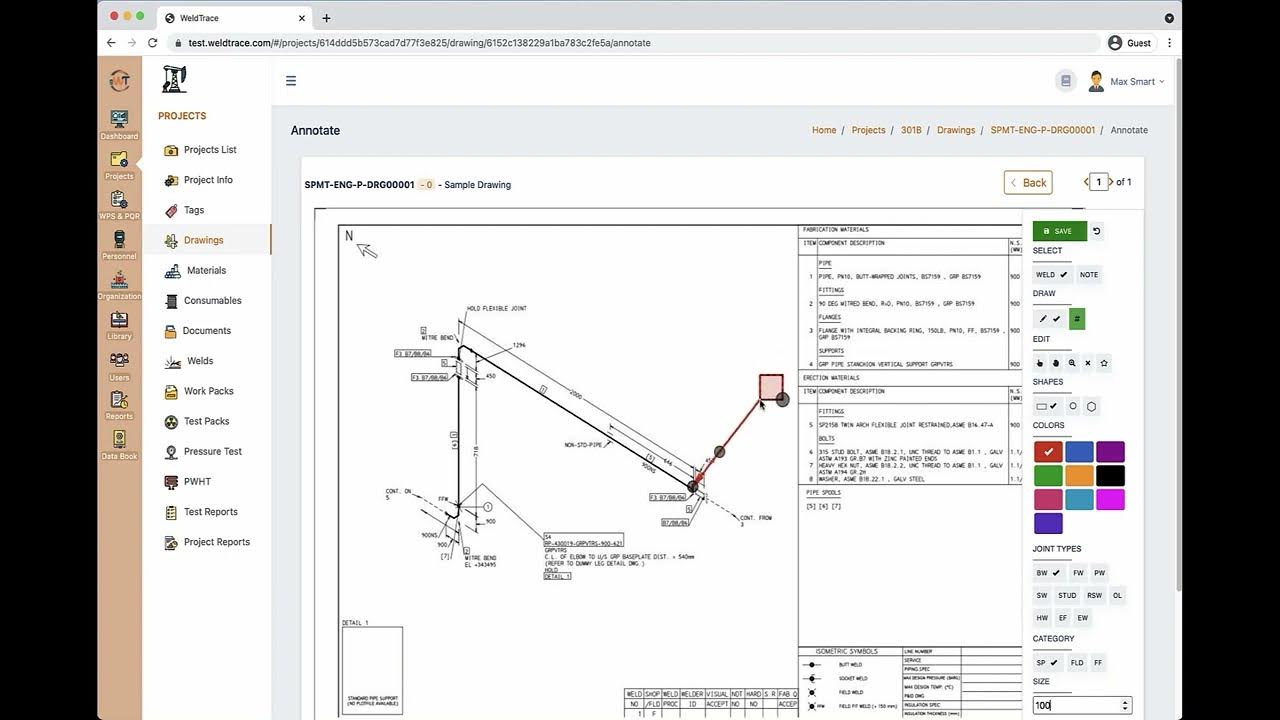
Task: Select the grab hand edit tool
Action: (1056, 363)
